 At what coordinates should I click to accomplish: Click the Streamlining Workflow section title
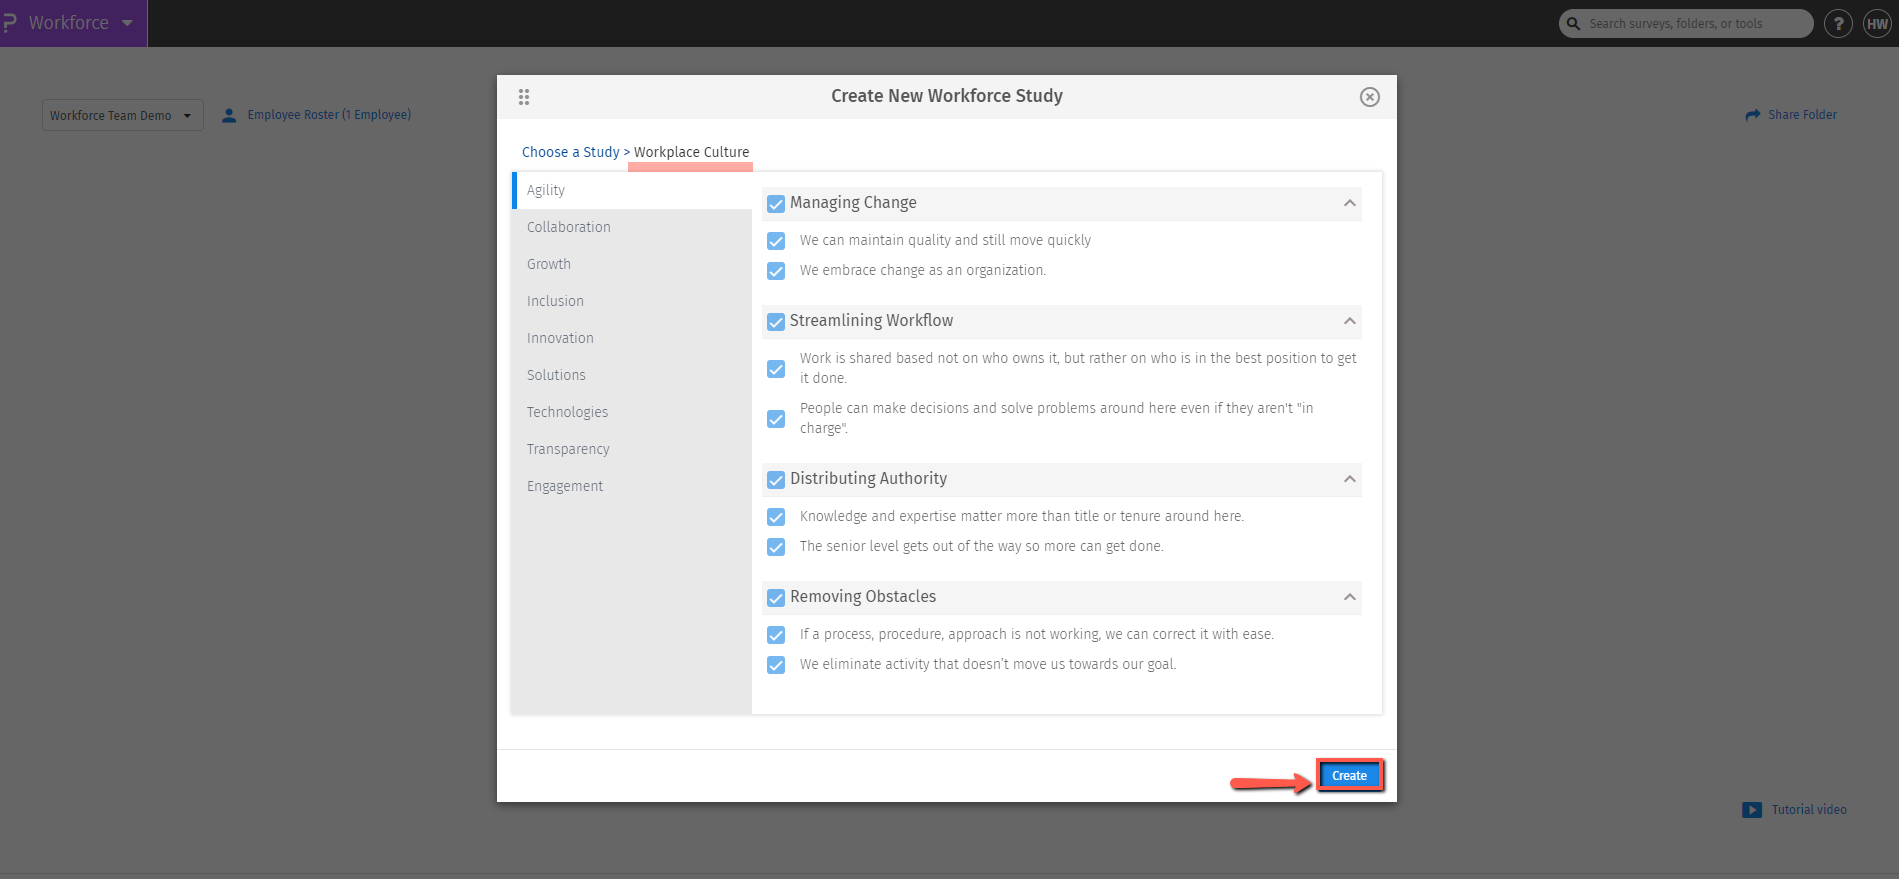(871, 321)
